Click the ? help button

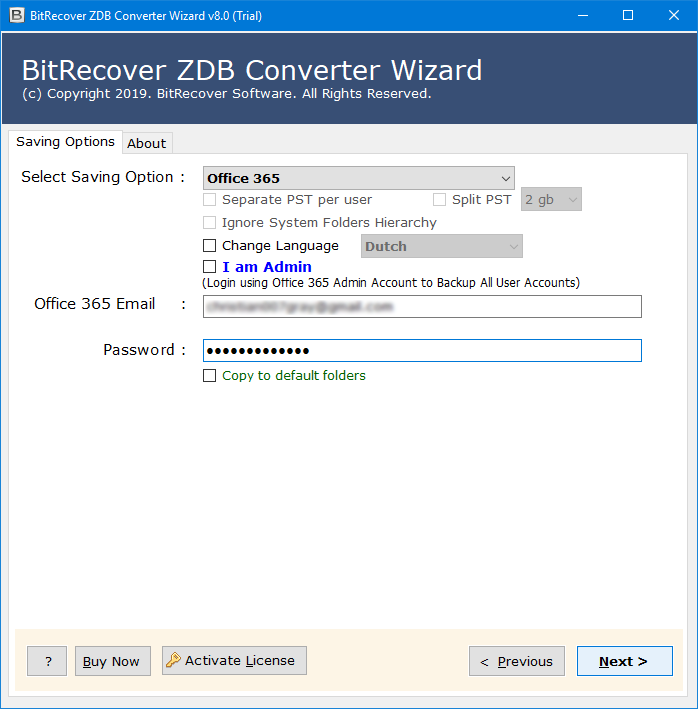point(47,661)
